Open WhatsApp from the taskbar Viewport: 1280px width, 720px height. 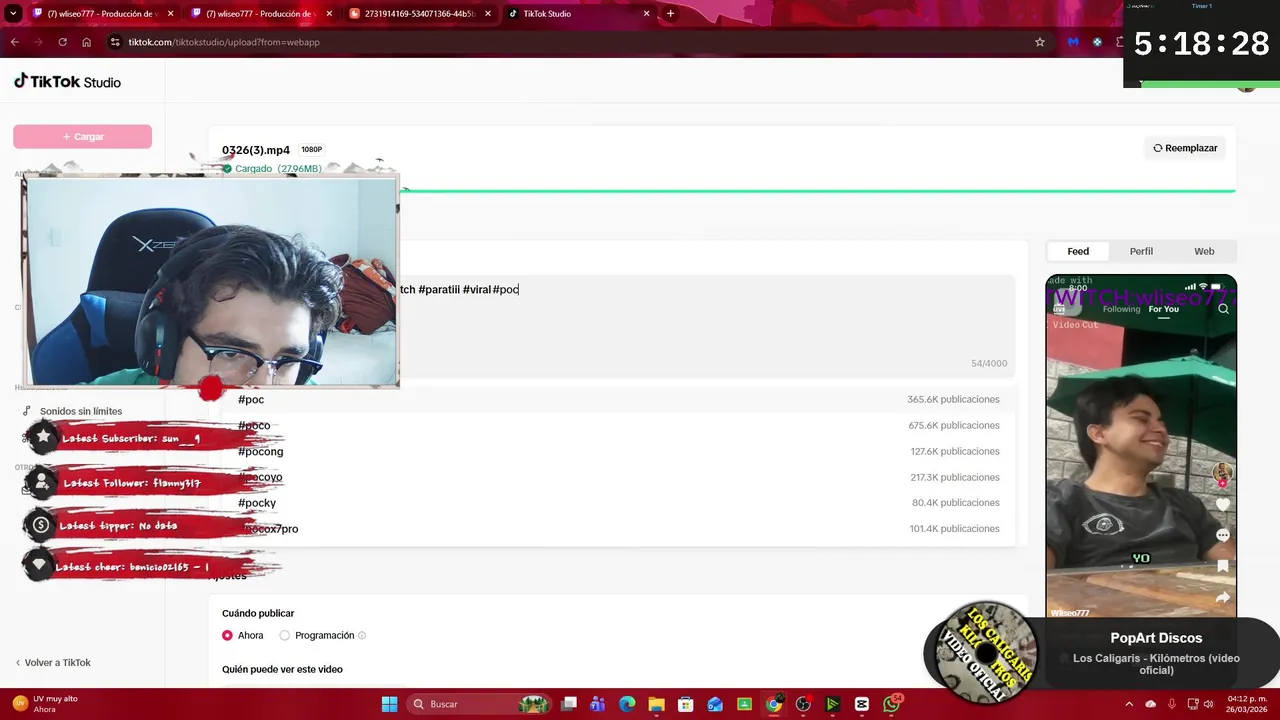891,704
